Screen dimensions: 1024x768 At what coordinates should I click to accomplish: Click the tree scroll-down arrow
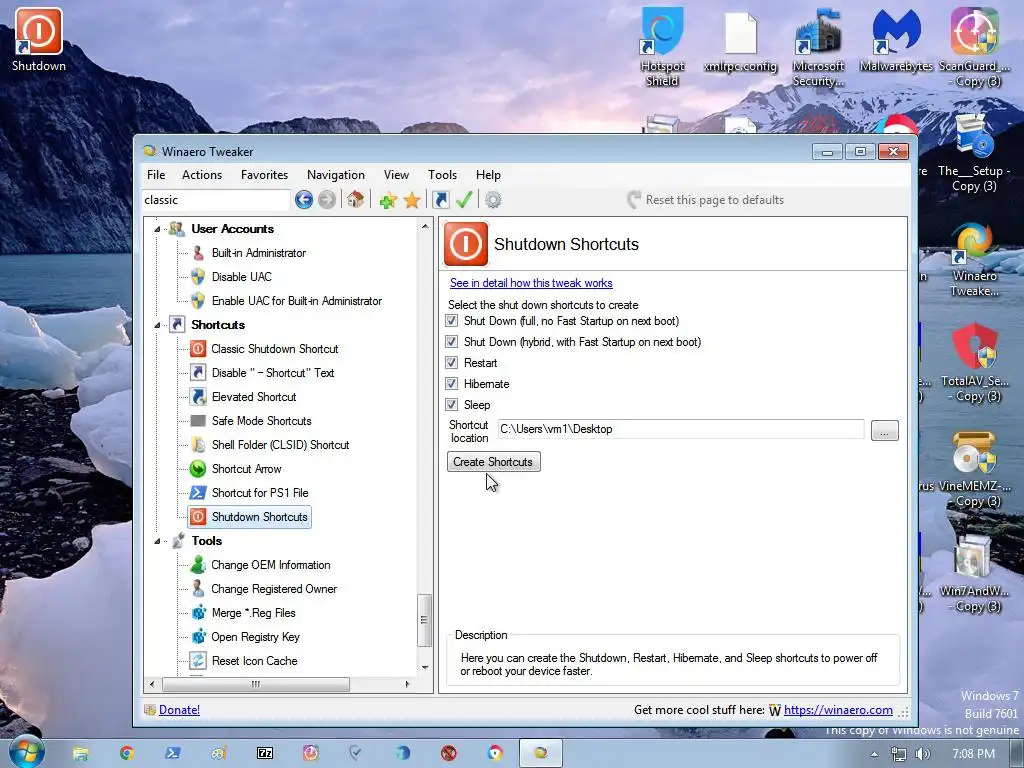pos(424,667)
